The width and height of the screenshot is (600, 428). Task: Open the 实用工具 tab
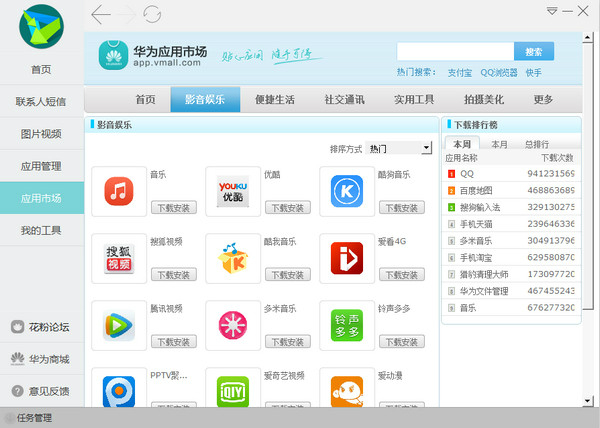(x=414, y=100)
